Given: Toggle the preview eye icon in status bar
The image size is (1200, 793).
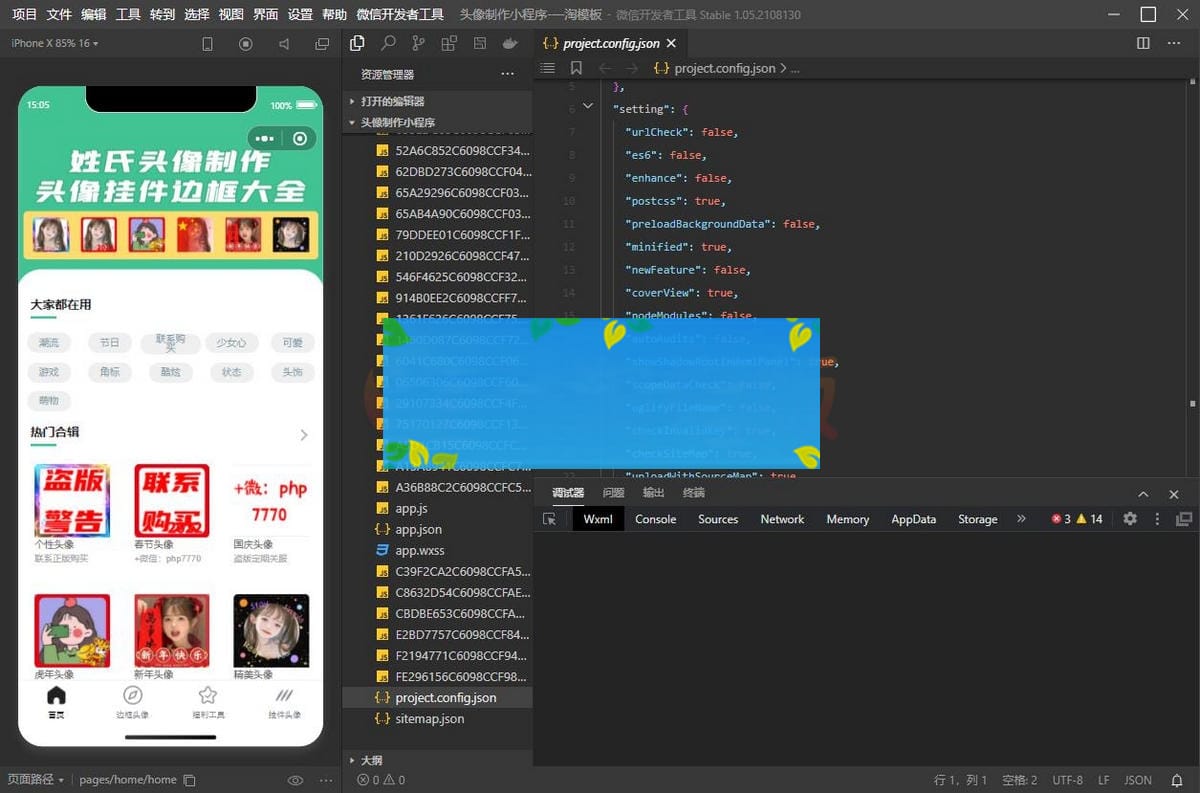Looking at the screenshot, I should [295, 780].
